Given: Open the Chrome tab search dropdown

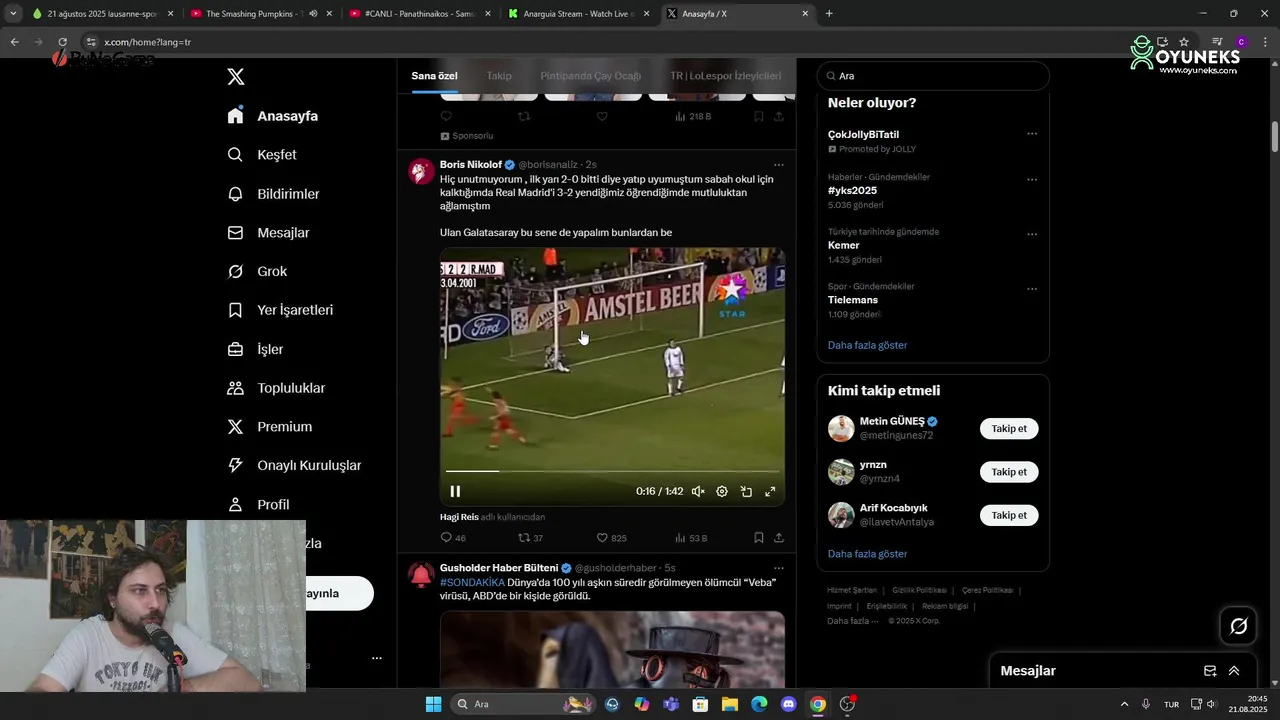Looking at the screenshot, I should pyautogui.click(x=12, y=14).
